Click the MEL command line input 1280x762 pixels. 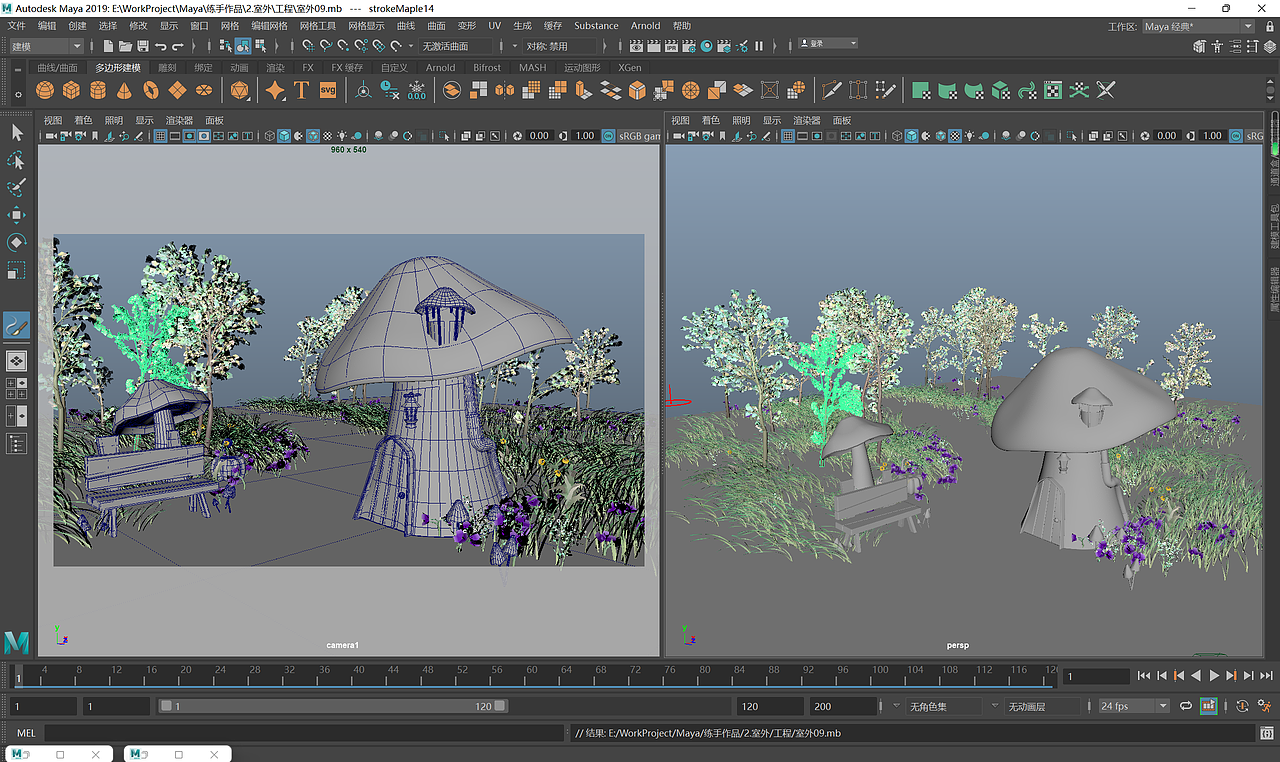tap(304, 734)
